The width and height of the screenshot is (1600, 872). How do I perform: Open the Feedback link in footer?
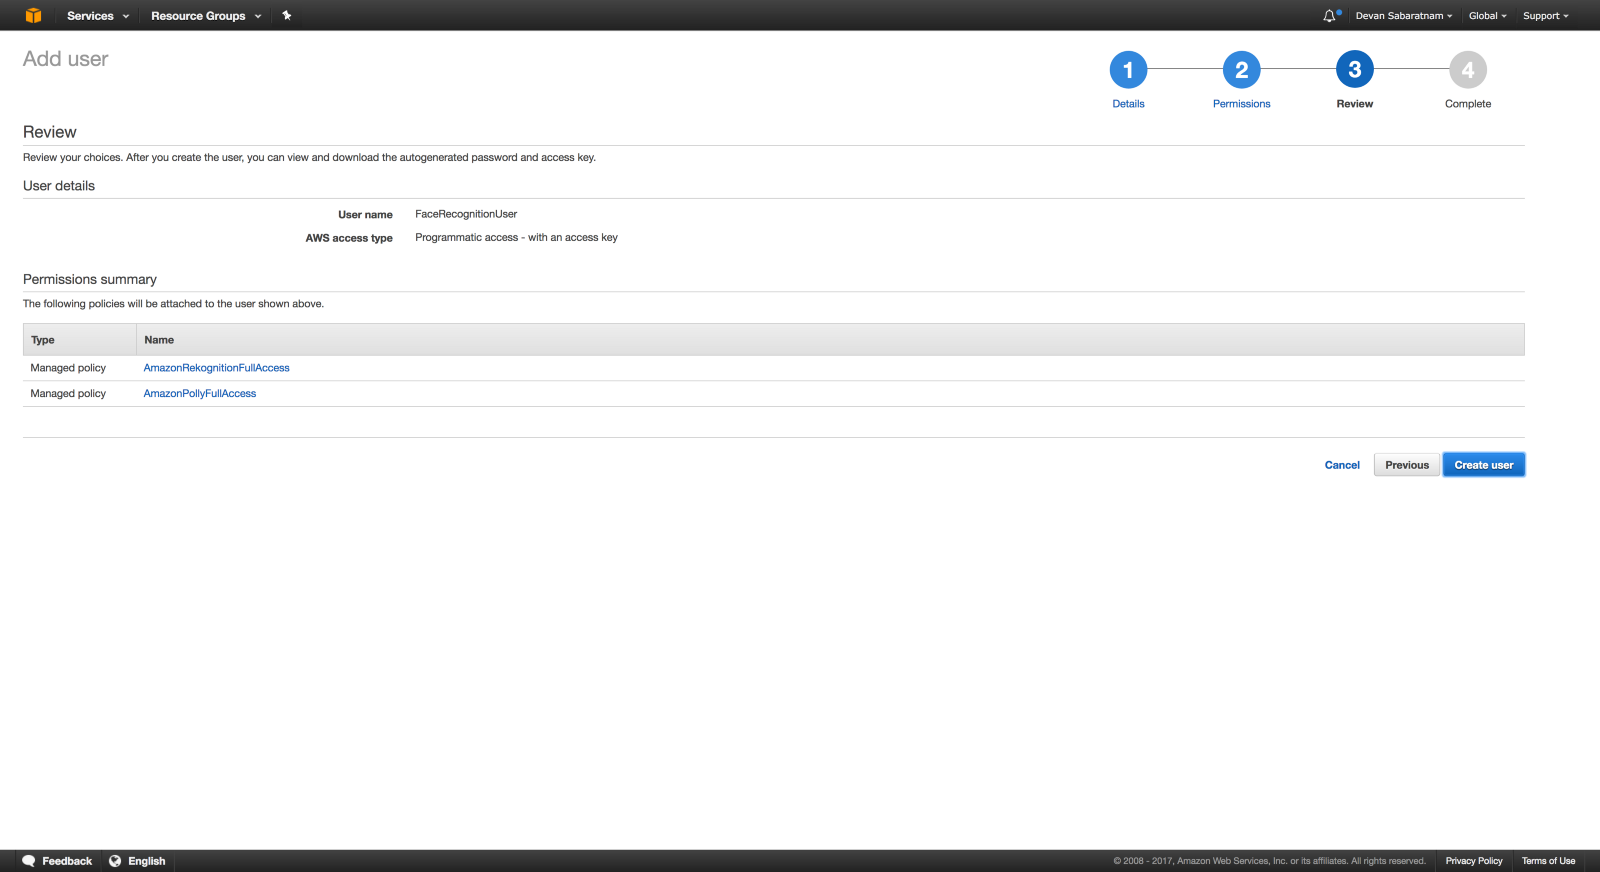pyautogui.click(x=67, y=861)
